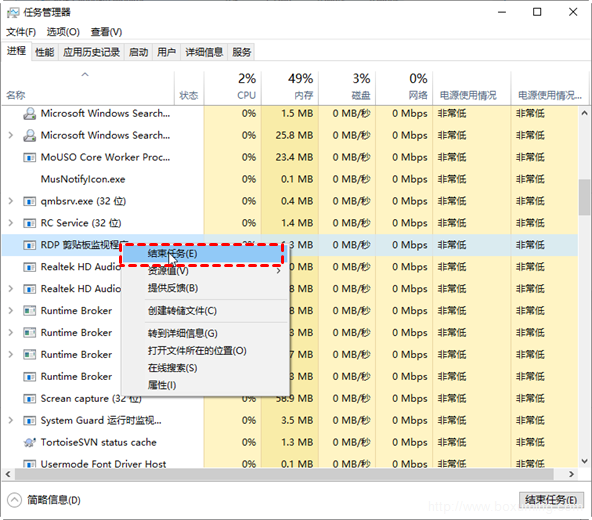This screenshot has width=592, height=520.
Task: Choose 打开文件所在的位置(O) in the context menu
Action: (x=204, y=351)
